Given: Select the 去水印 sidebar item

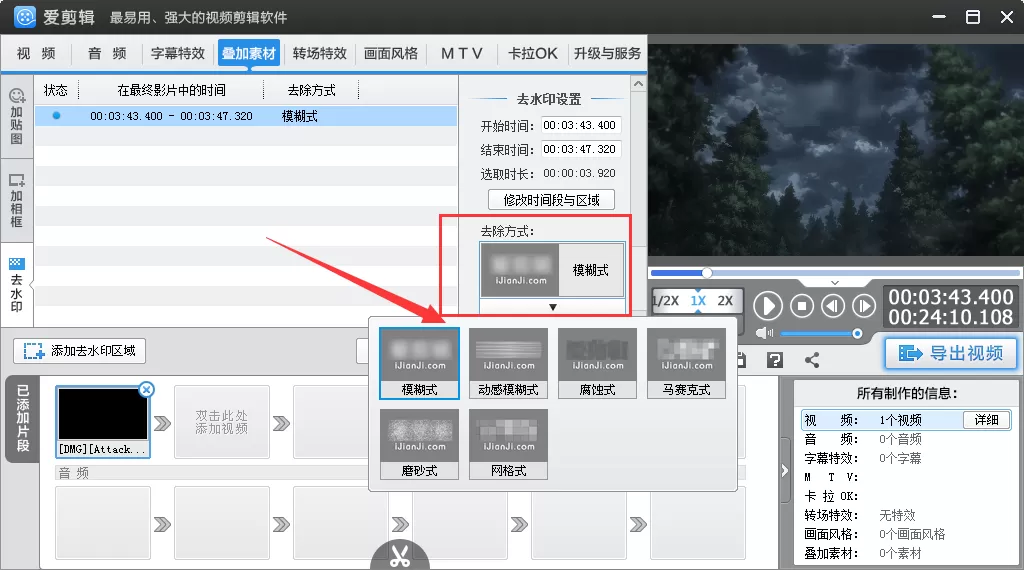Looking at the screenshot, I should [16, 284].
